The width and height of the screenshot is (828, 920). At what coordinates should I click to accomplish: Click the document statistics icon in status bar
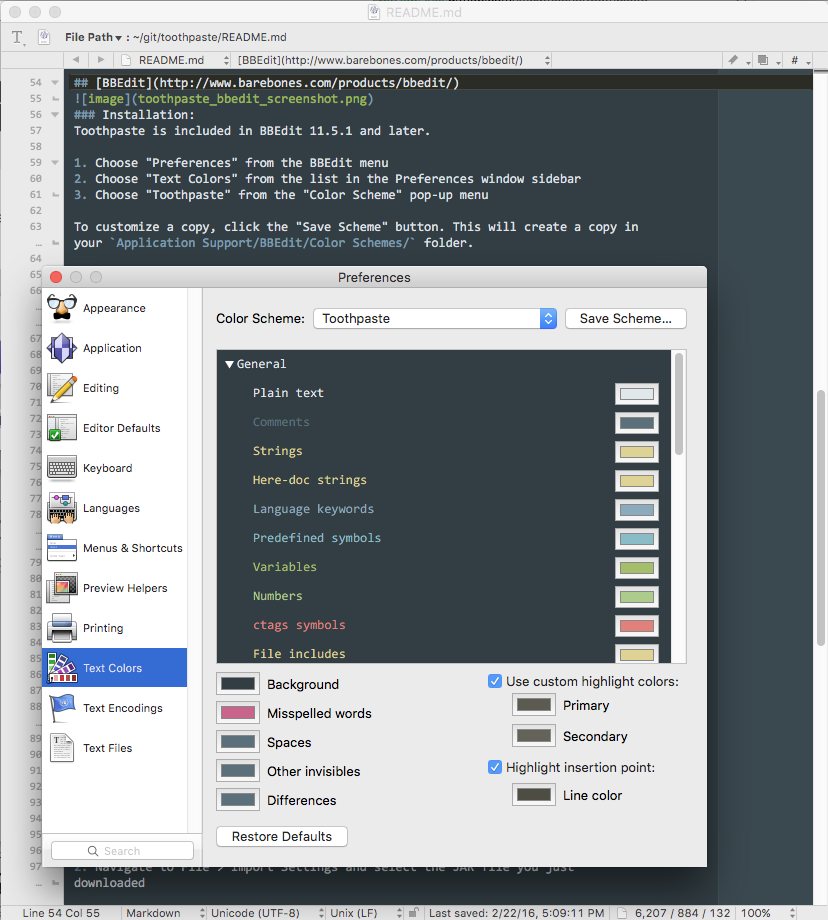coord(622,913)
